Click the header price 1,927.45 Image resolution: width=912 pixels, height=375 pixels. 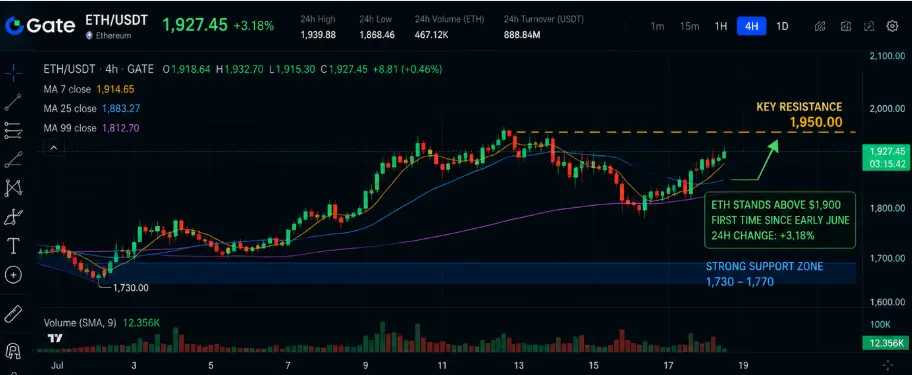click(195, 25)
